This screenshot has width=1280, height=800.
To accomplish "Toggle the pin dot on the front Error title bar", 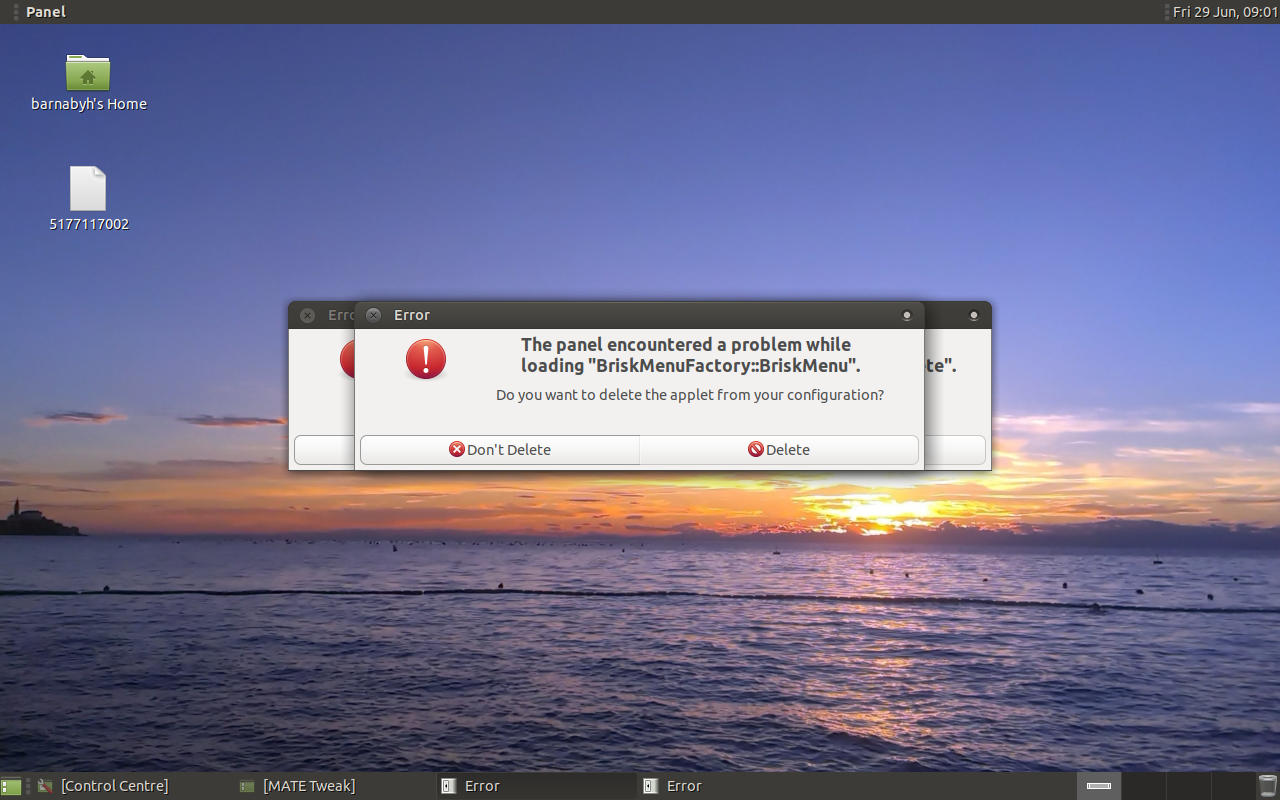I will (x=907, y=315).
